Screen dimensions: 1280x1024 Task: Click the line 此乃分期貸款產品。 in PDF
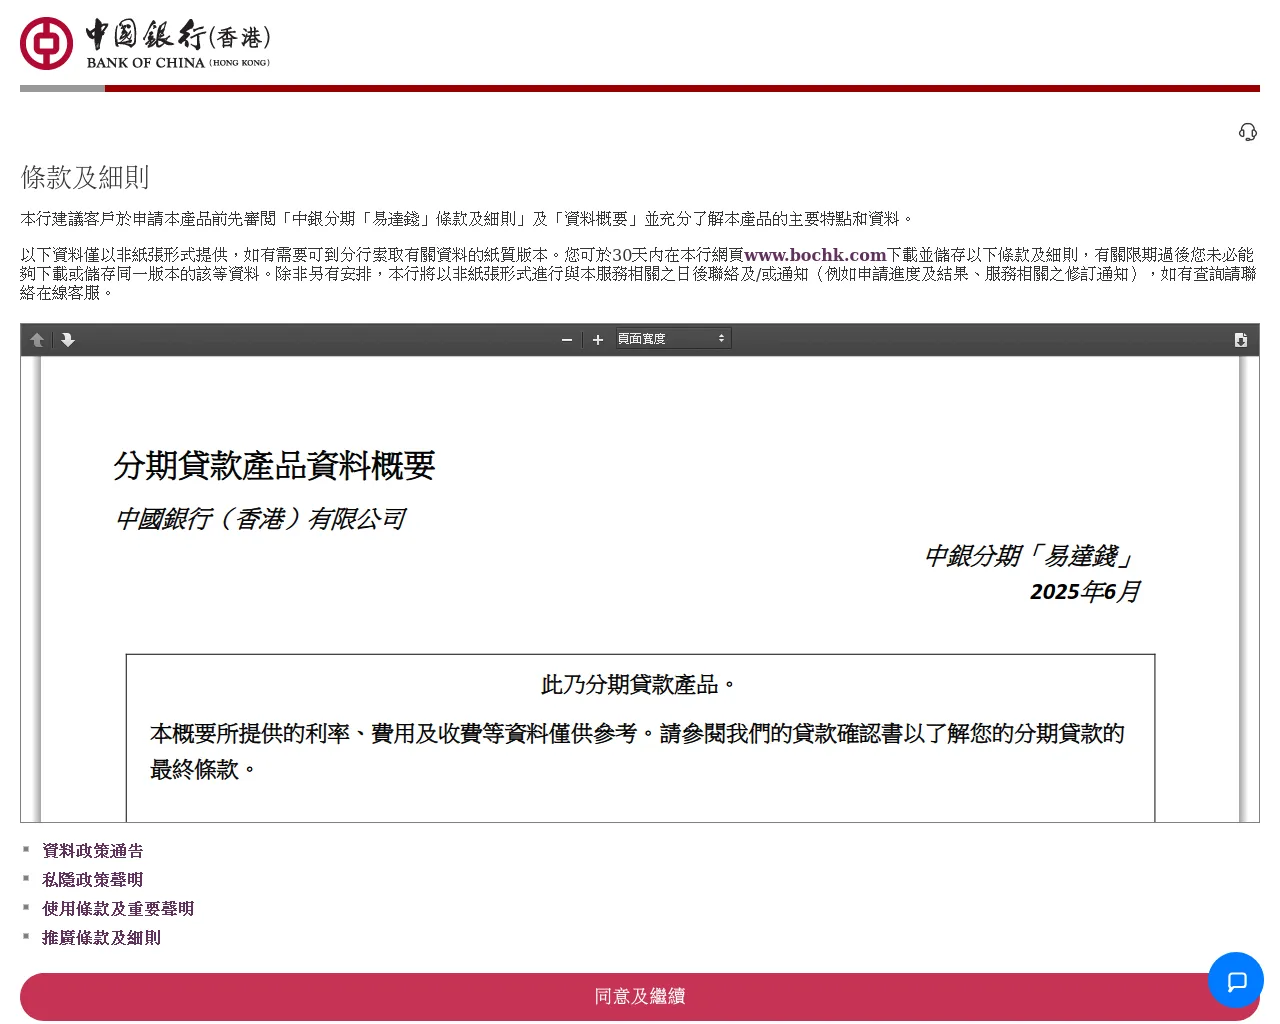[x=640, y=685]
